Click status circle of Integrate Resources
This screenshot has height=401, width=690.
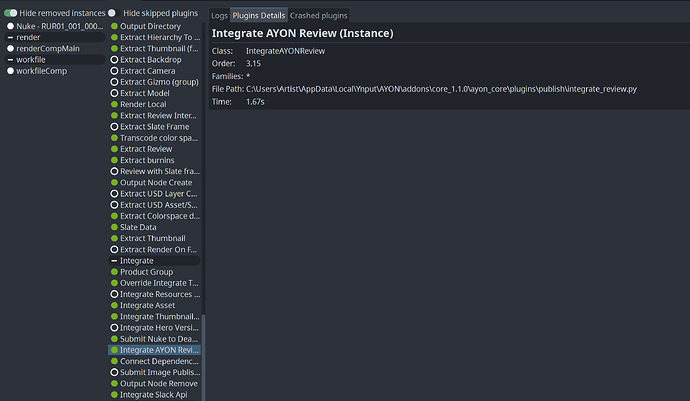114,294
